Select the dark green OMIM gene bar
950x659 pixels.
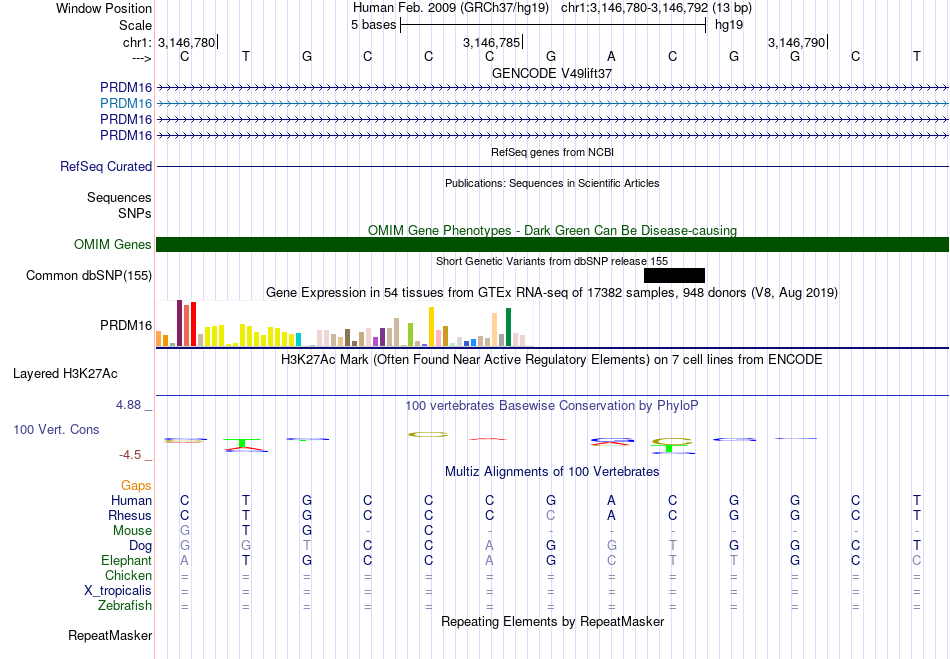[x=552, y=244]
